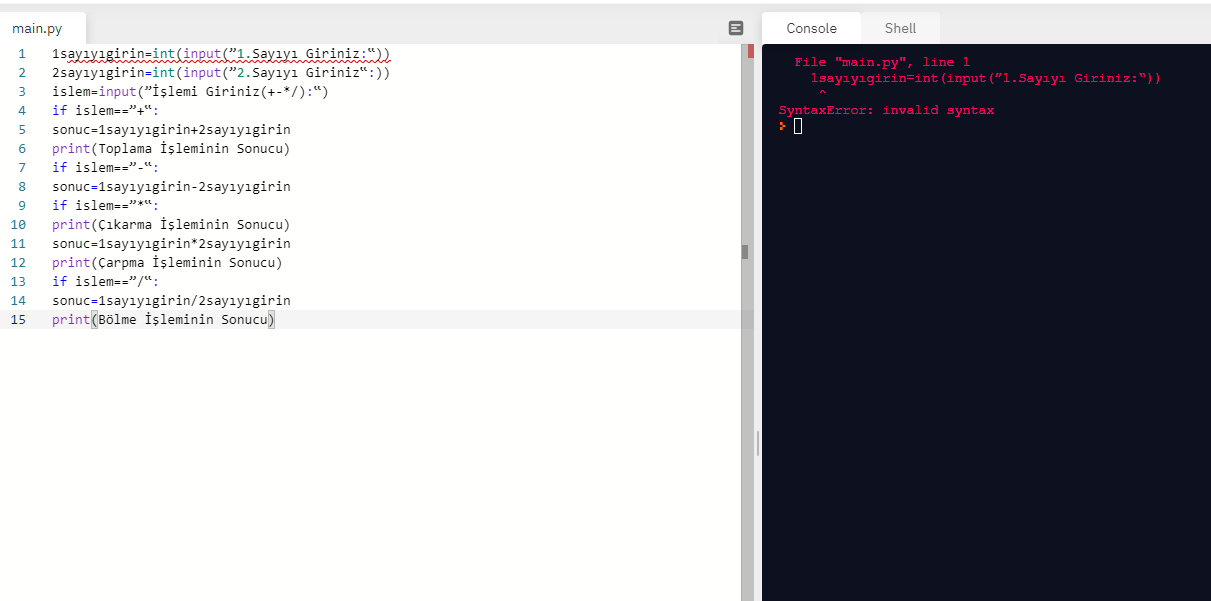Screen dimensions: 1211x601
Task: Click 'print(Çıkarma İşleminin Sonucu)' line
Action: pyautogui.click(x=171, y=224)
